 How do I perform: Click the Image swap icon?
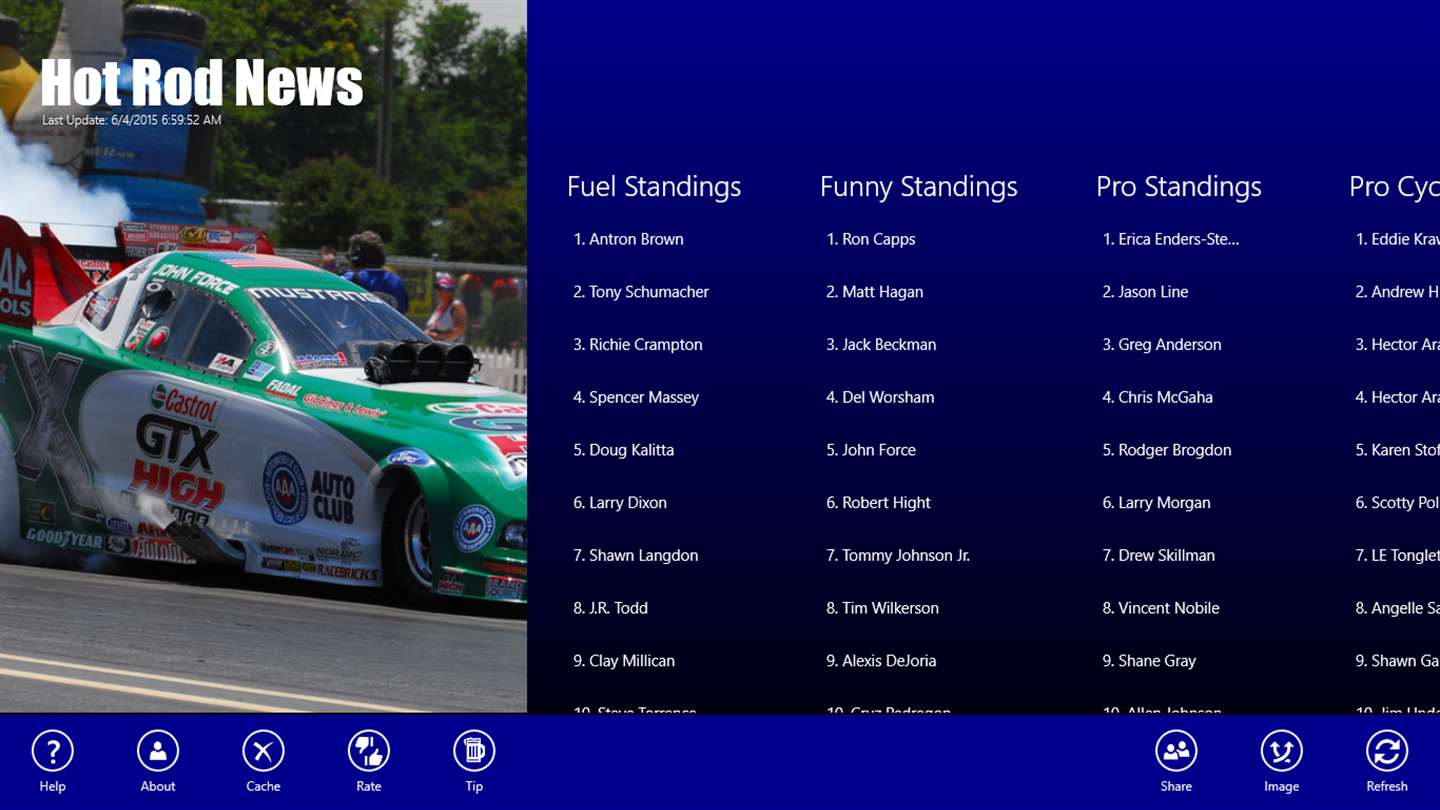[x=1281, y=751]
